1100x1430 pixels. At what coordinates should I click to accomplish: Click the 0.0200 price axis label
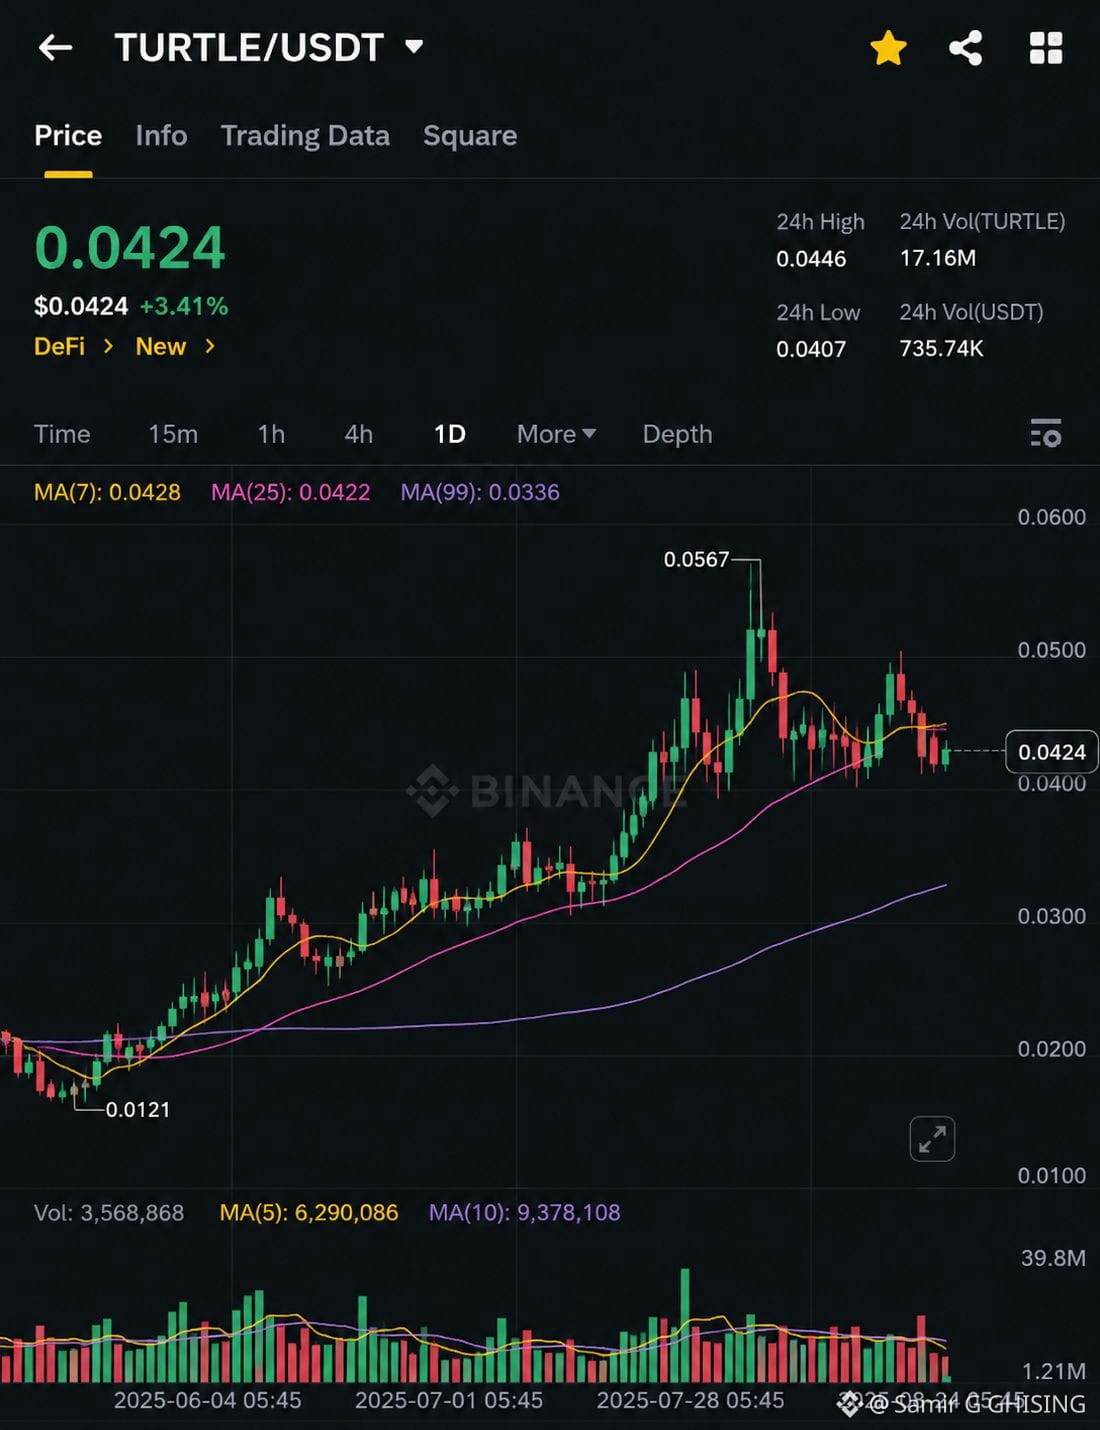[x=1051, y=1049]
